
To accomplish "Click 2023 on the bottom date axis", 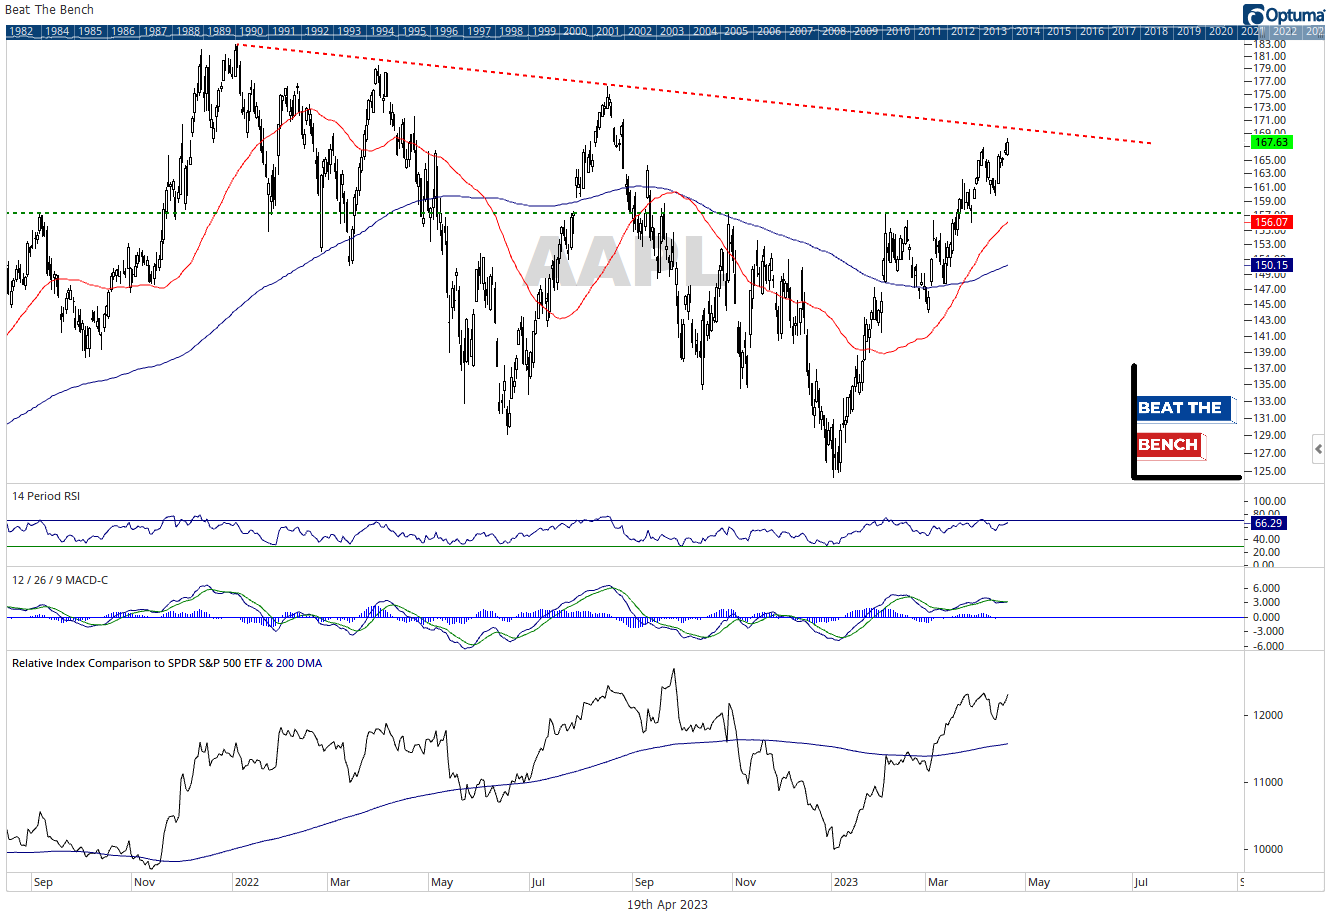I will click(x=846, y=882).
